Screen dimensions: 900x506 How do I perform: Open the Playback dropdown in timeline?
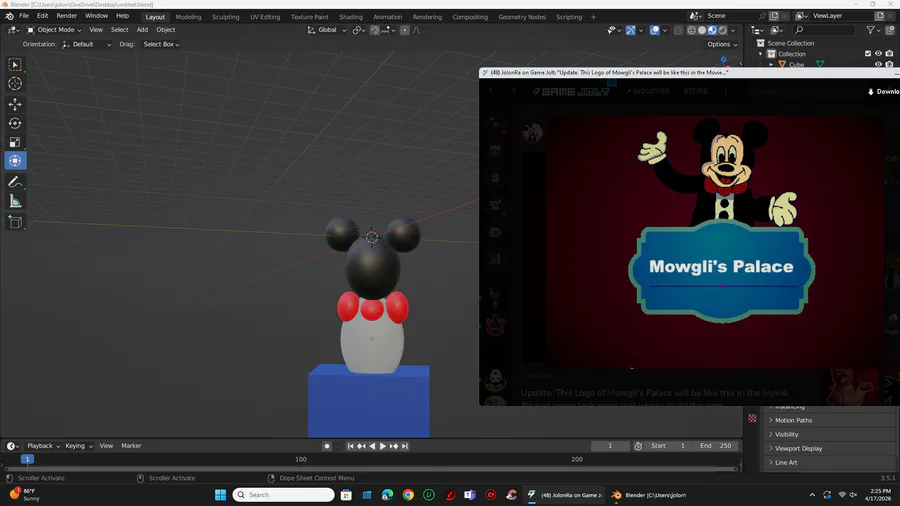(43, 446)
